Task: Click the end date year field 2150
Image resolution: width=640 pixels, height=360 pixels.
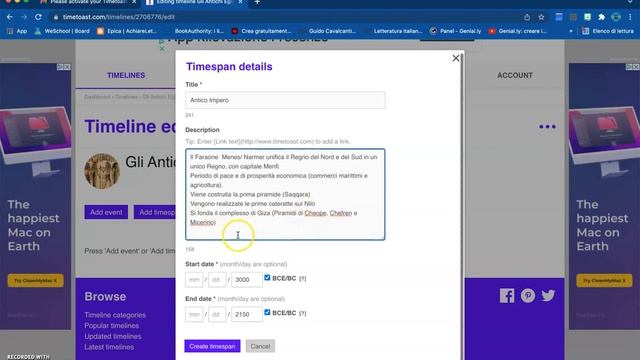Action: pyautogui.click(x=247, y=314)
